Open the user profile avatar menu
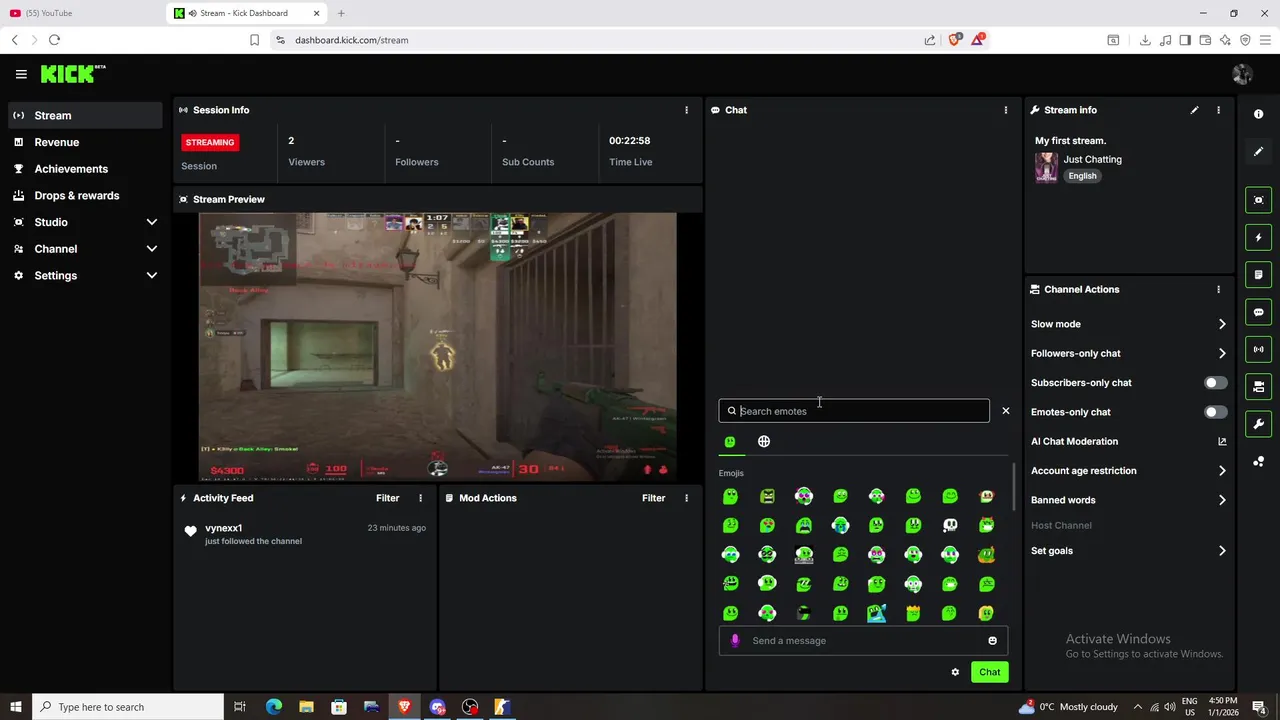 [x=1242, y=74]
